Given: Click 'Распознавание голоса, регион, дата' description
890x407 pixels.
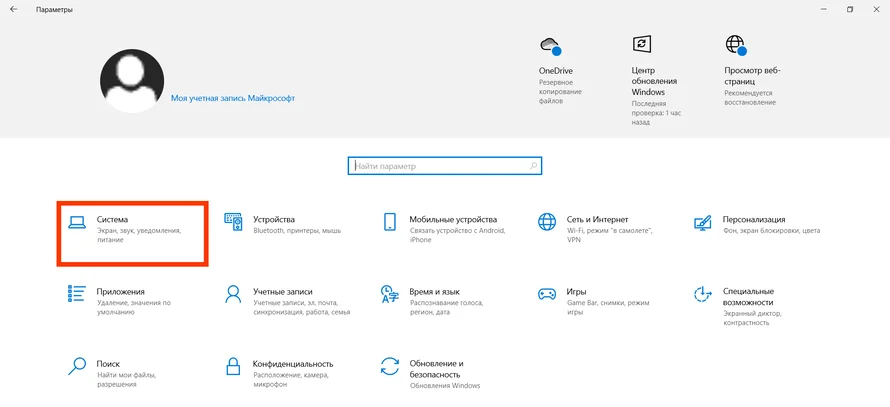Looking at the screenshot, I should (x=446, y=308).
